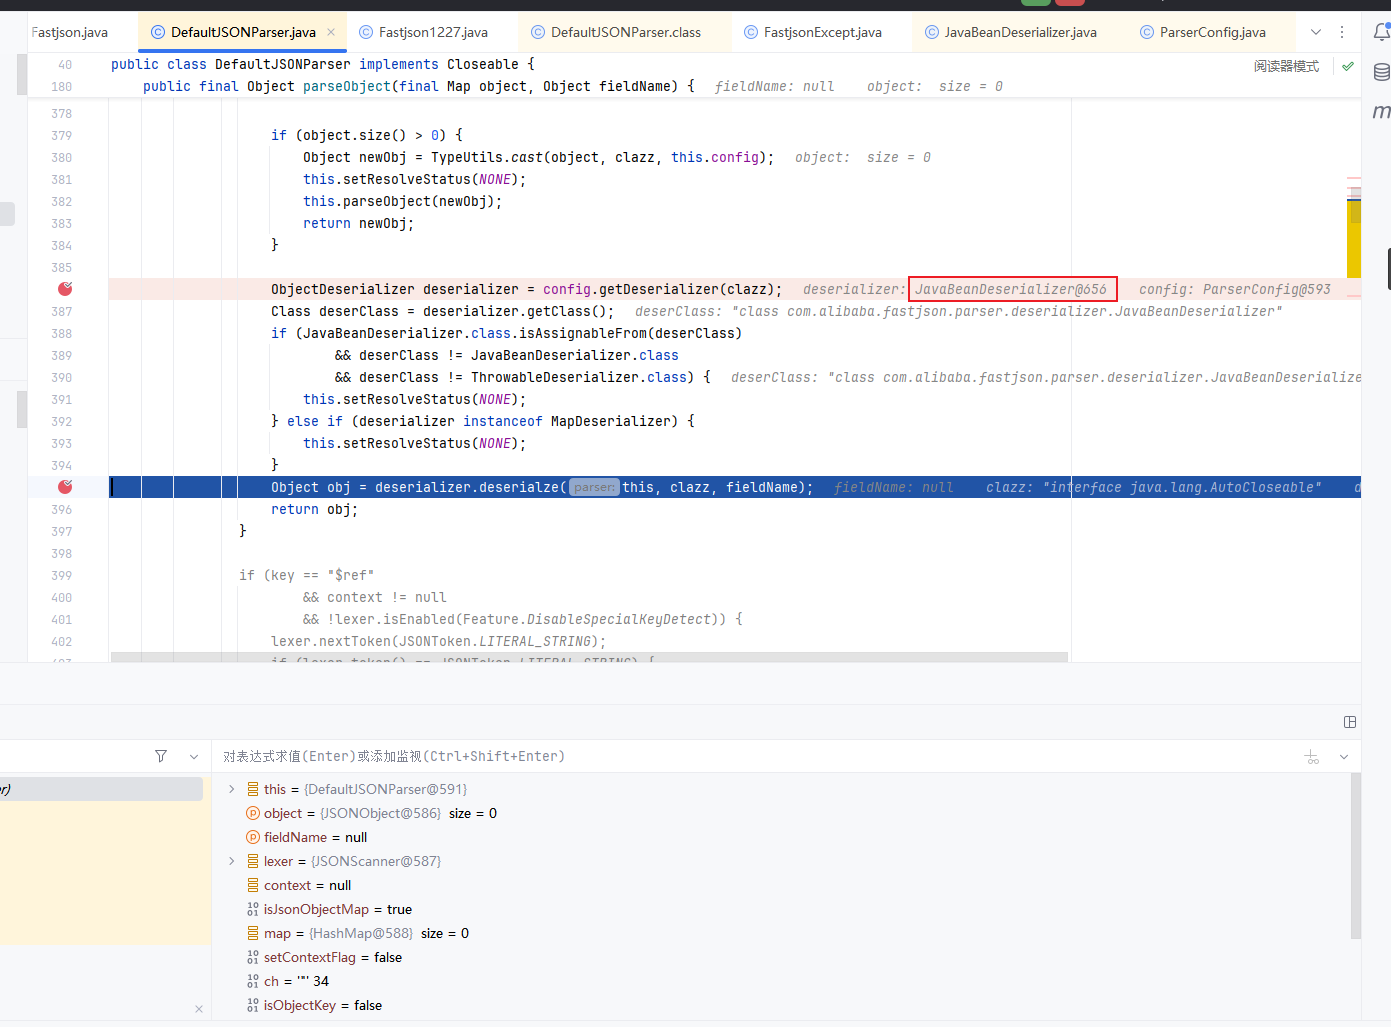Click the debugger layout settings icon
The width and height of the screenshot is (1391, 1027).
pyautogui.click(x=1350, y=722)
